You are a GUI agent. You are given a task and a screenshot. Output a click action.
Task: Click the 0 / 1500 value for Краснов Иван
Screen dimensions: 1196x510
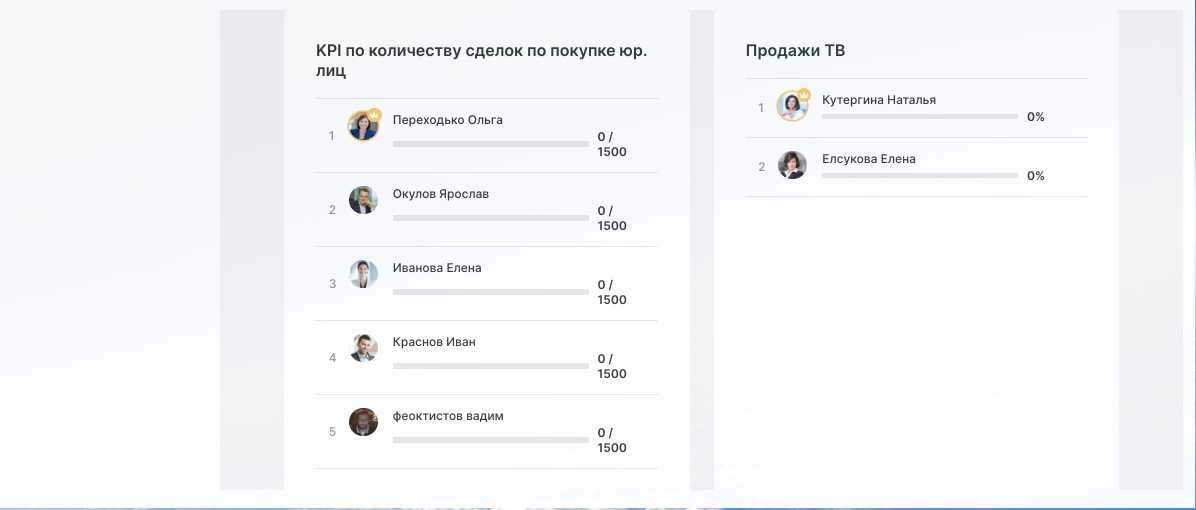pyautogui.click(x=612, y=366)
